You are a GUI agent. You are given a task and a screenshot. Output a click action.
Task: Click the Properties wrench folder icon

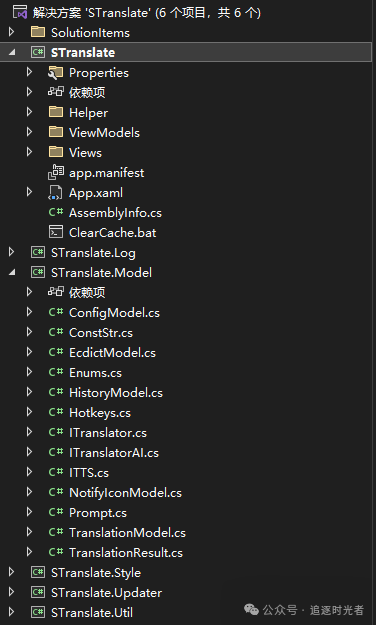(55, 72)
